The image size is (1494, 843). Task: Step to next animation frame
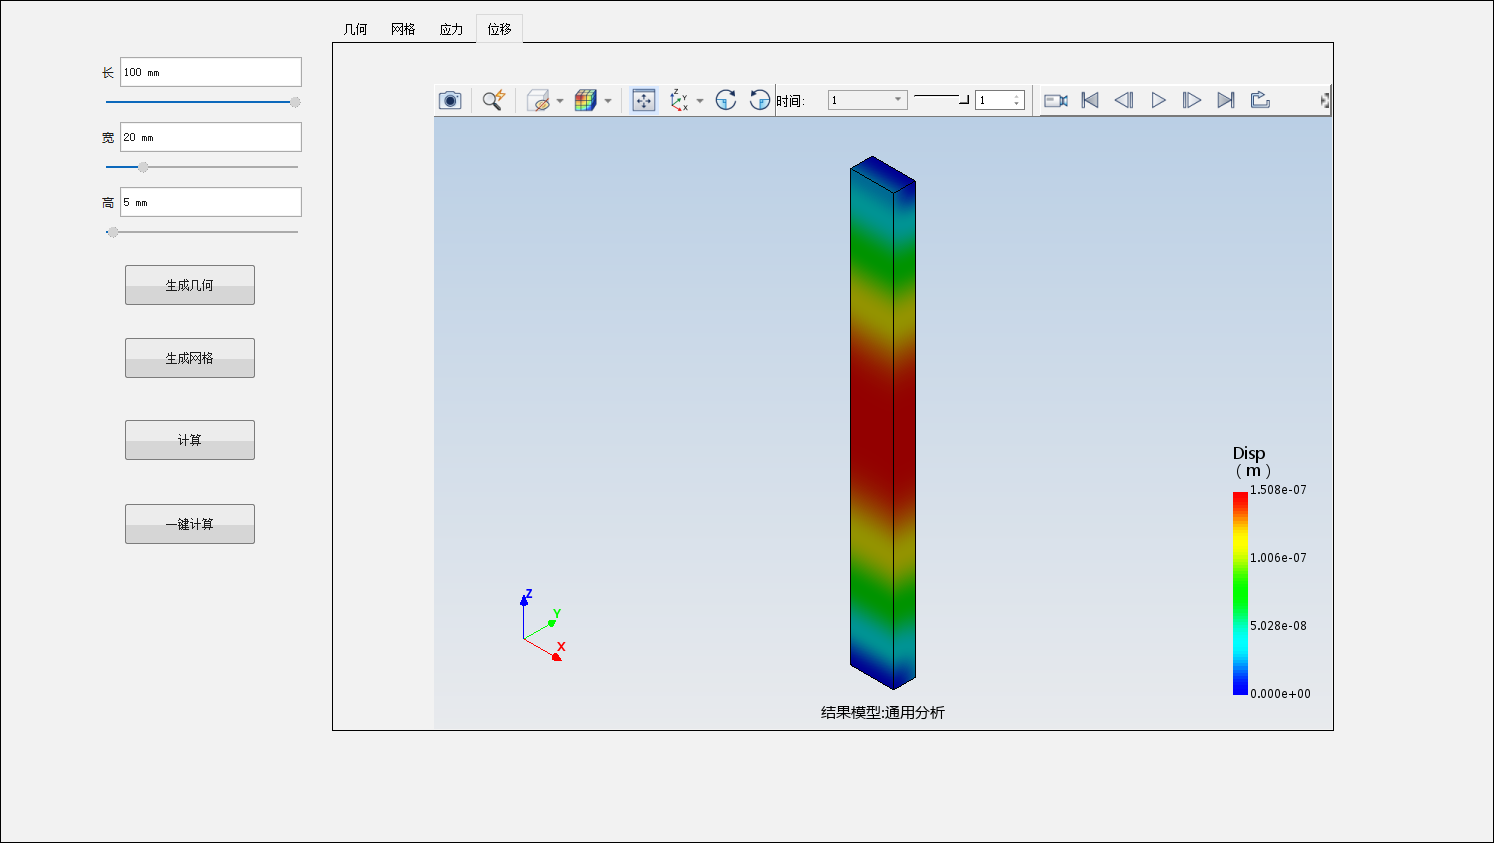pos(1192,100)
